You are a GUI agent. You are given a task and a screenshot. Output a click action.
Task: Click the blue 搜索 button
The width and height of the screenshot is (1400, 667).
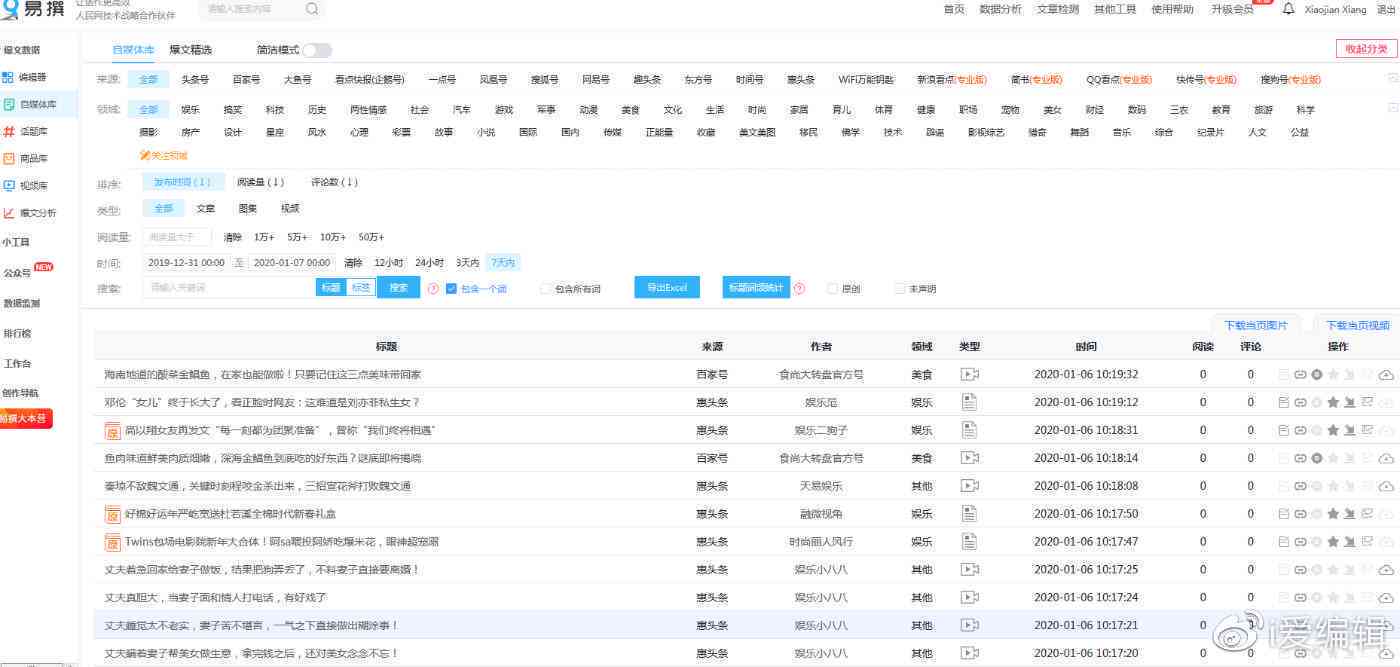tap(399, 288)
